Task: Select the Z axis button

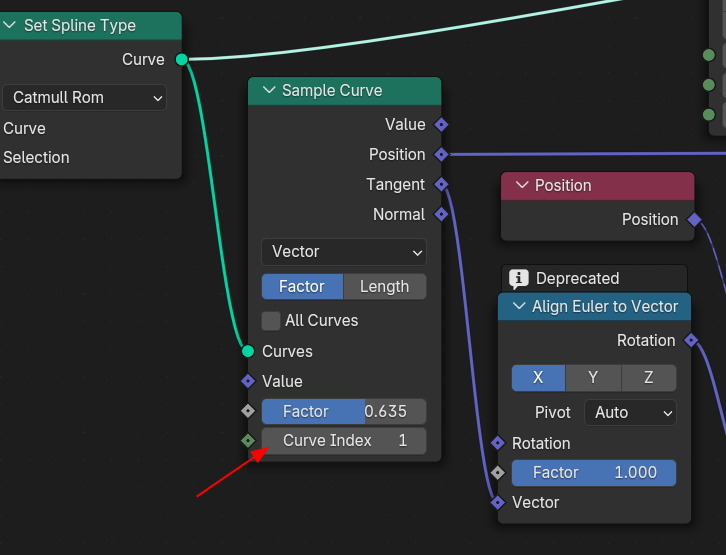Action: tap(648, 378)
